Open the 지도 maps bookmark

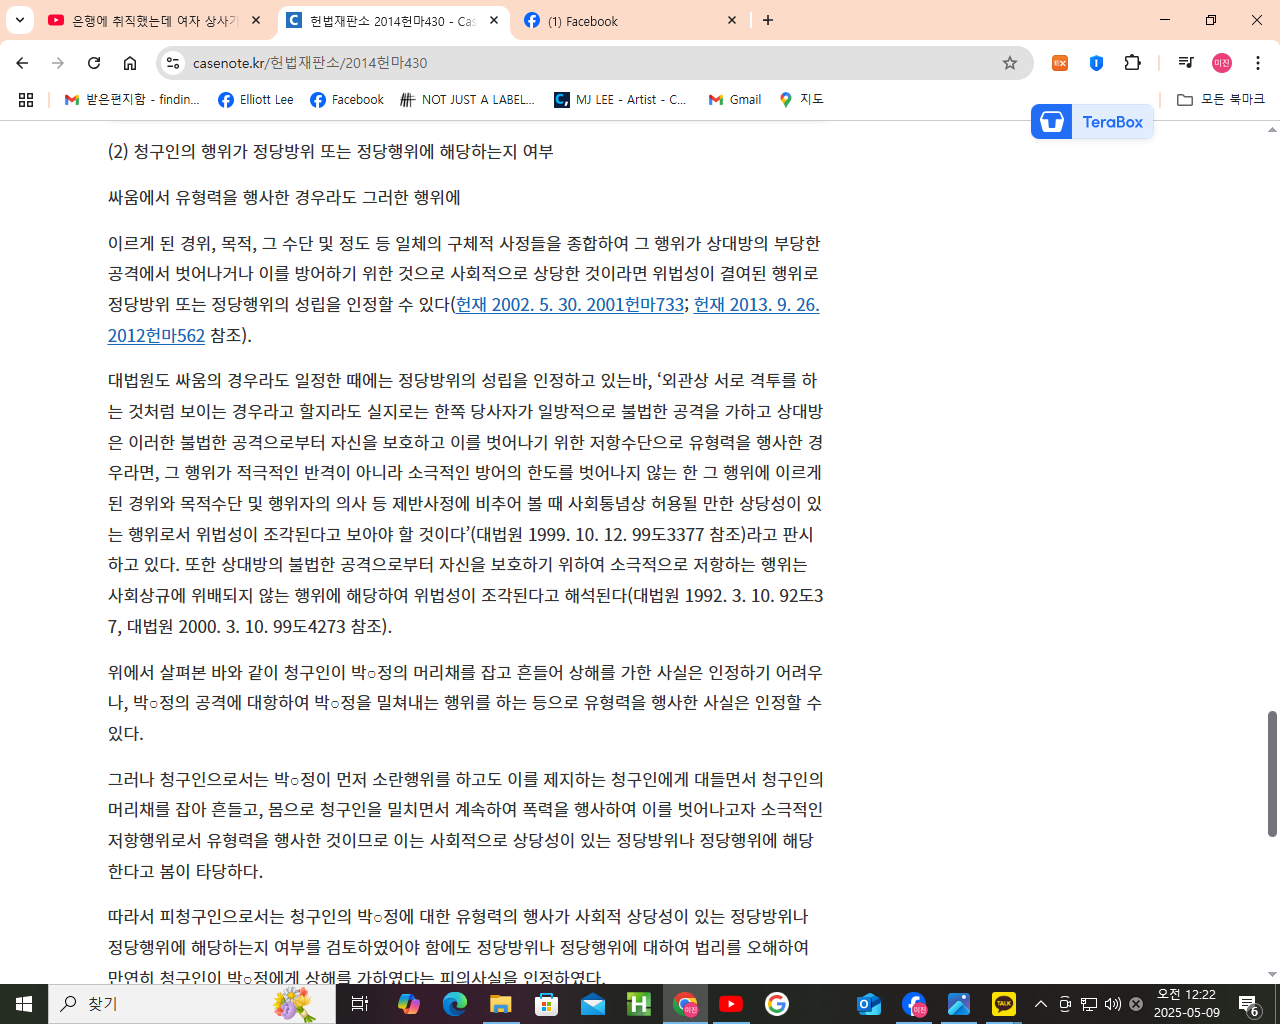coord(801,100)
